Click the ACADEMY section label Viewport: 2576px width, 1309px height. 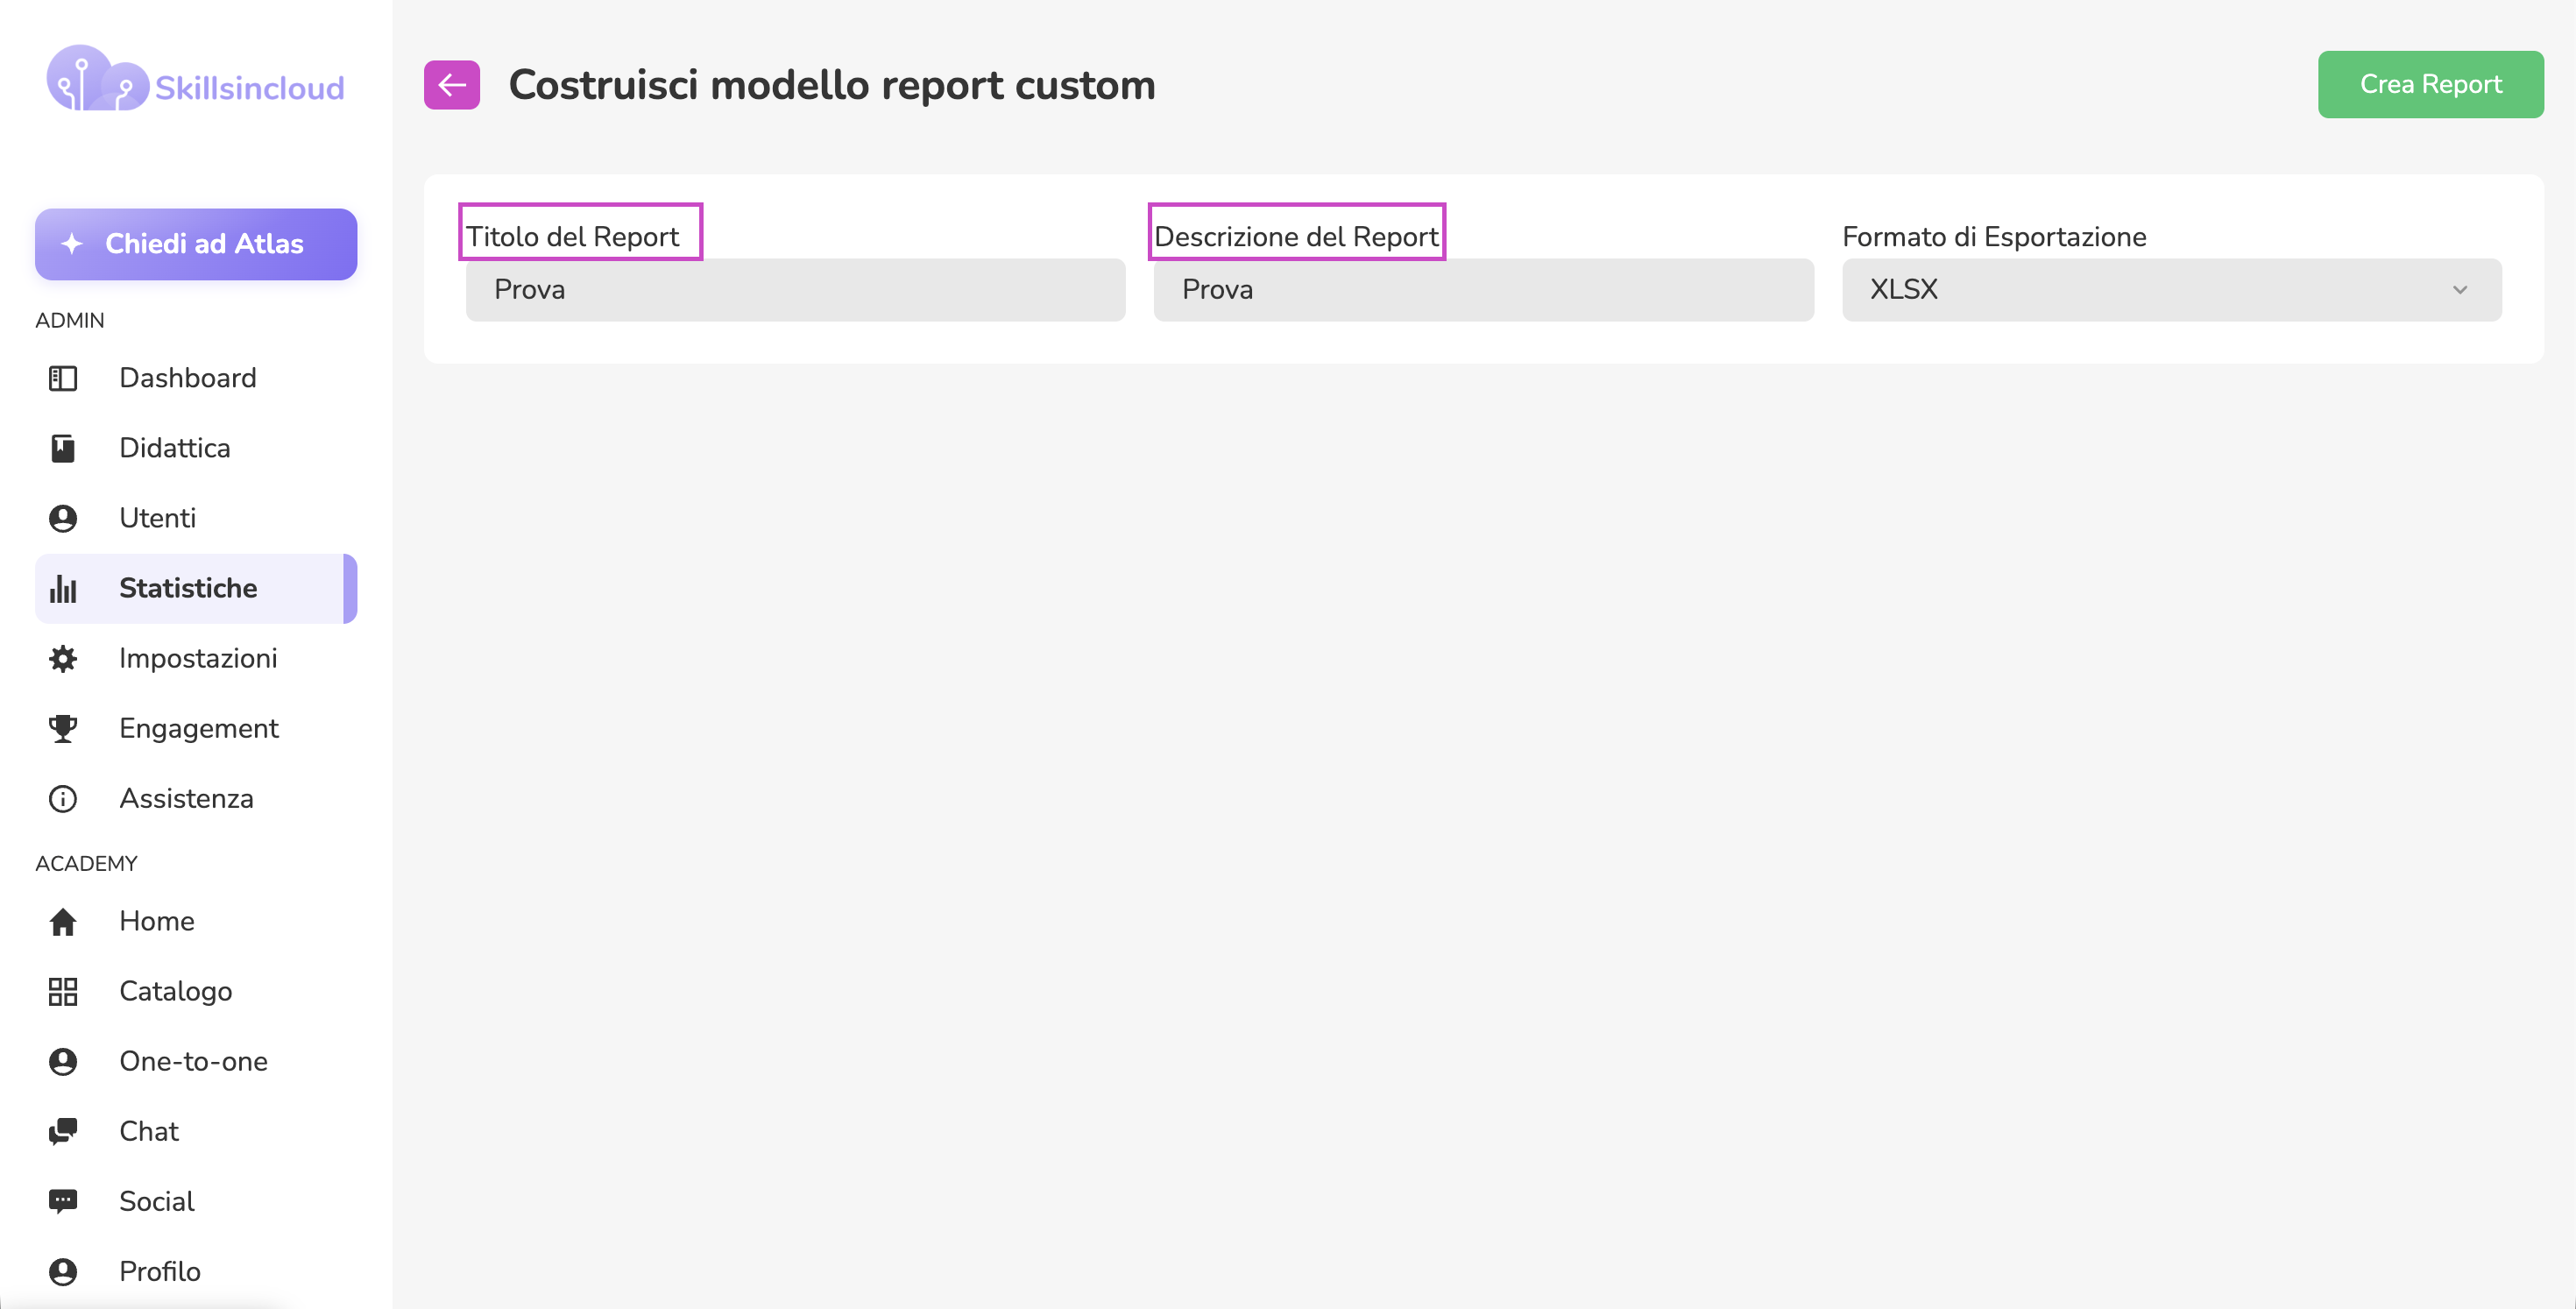86,863
